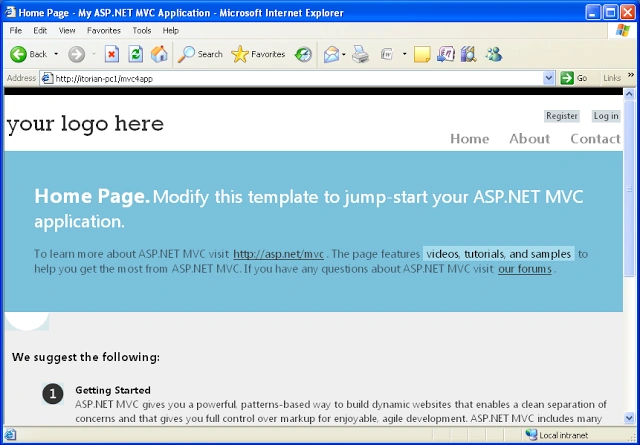Open the Favorites menu
Viewport: 640px width, 445px height.
pyautogui.click(x=104, y=31)
